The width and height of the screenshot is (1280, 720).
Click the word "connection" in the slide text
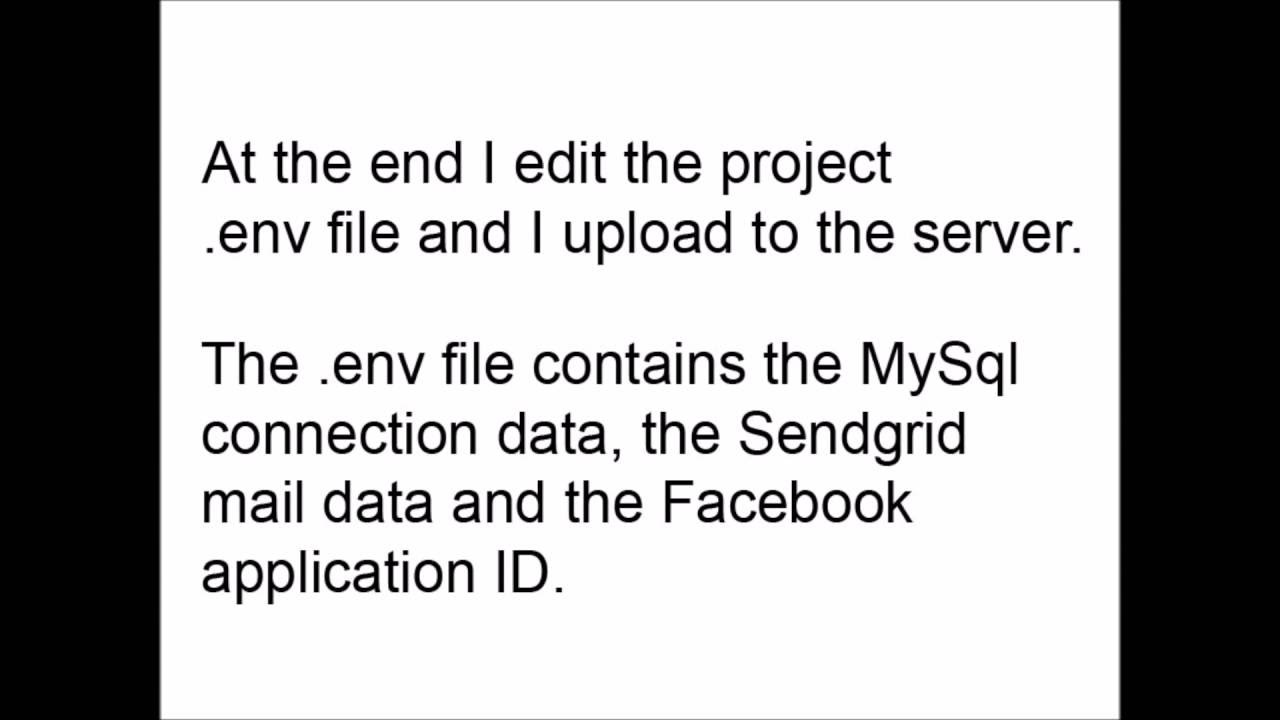point(339,434)
